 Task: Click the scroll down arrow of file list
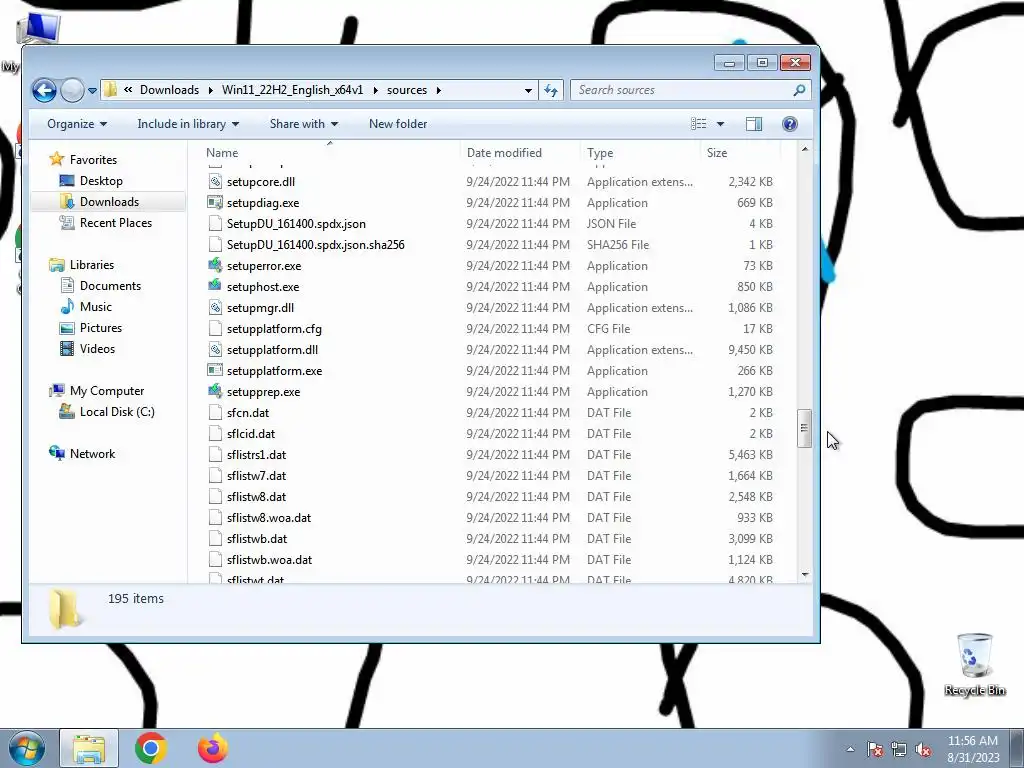805,575
